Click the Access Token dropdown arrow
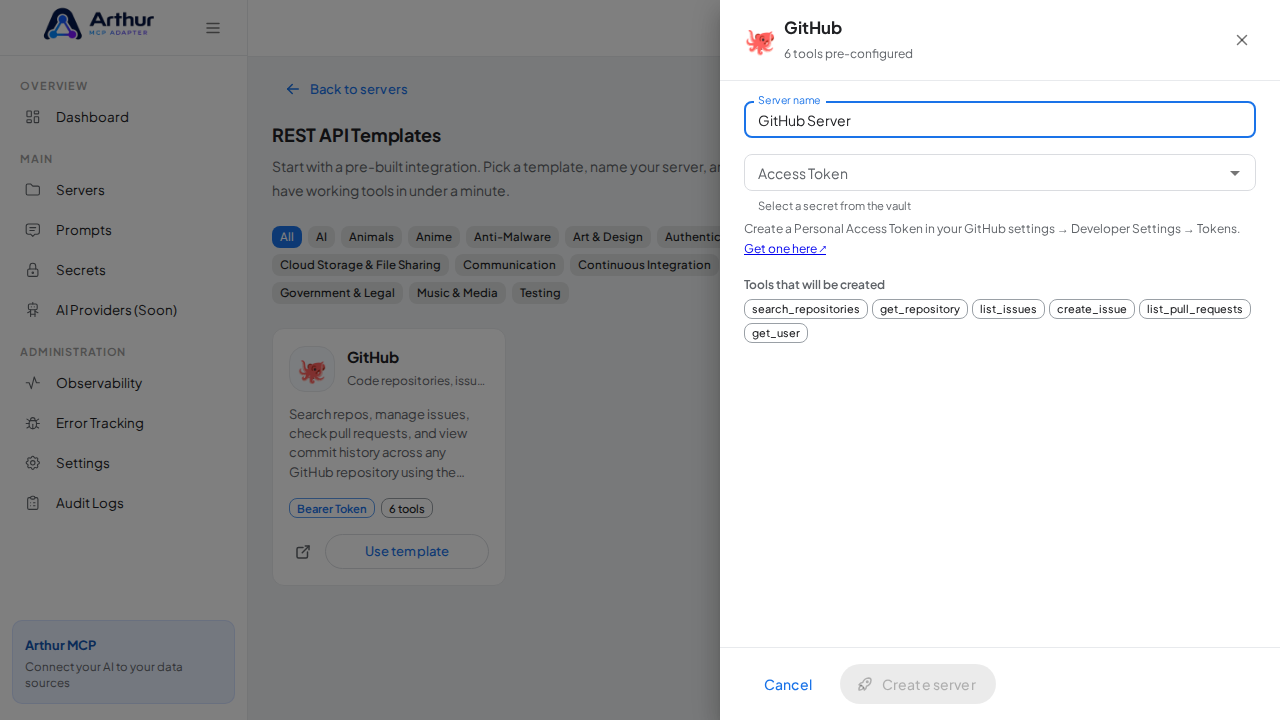 click(x=1235, y=173)
